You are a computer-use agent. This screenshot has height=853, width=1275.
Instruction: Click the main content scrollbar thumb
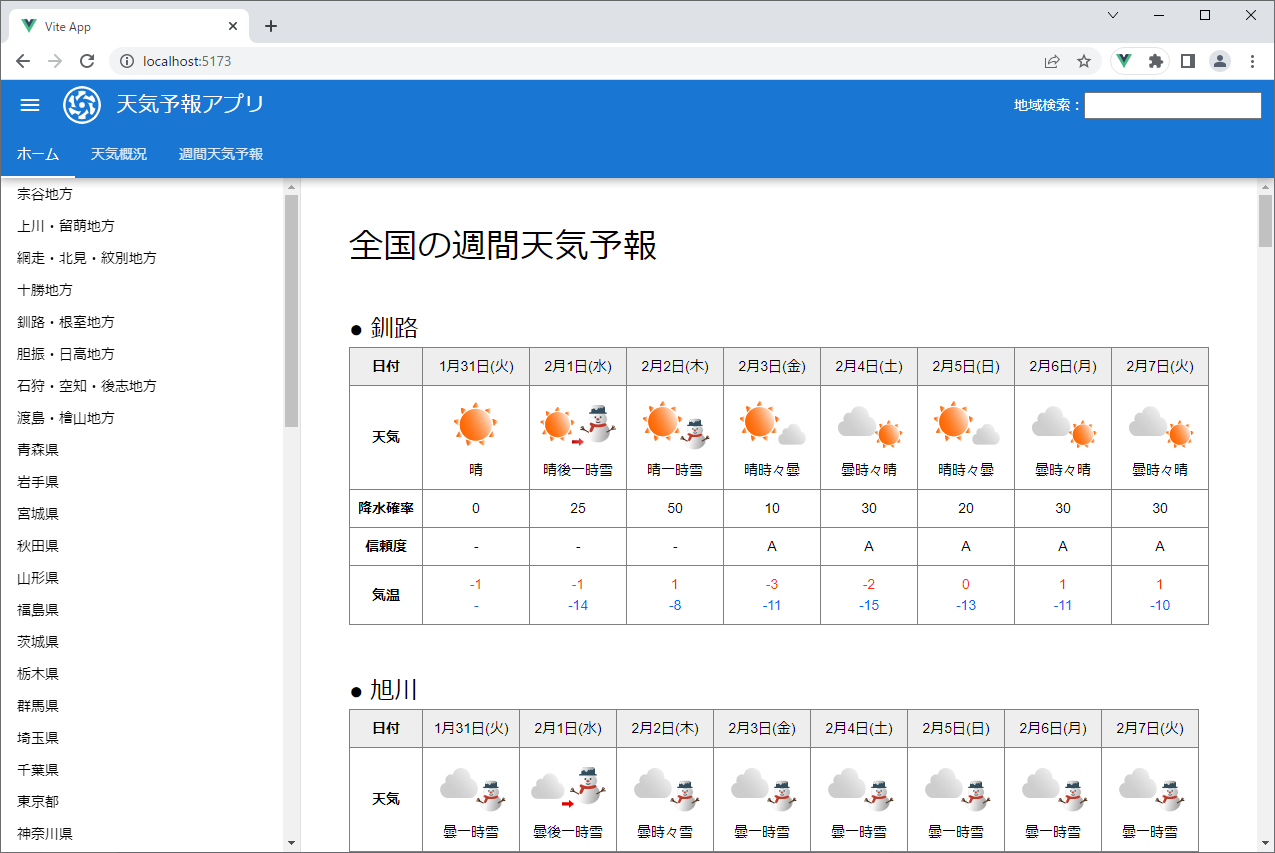point(1266,221)
